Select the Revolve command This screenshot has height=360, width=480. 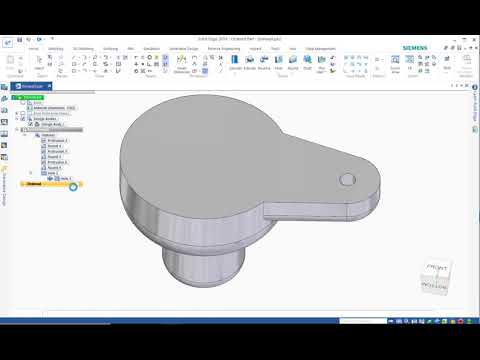click(x=264, y=63)
